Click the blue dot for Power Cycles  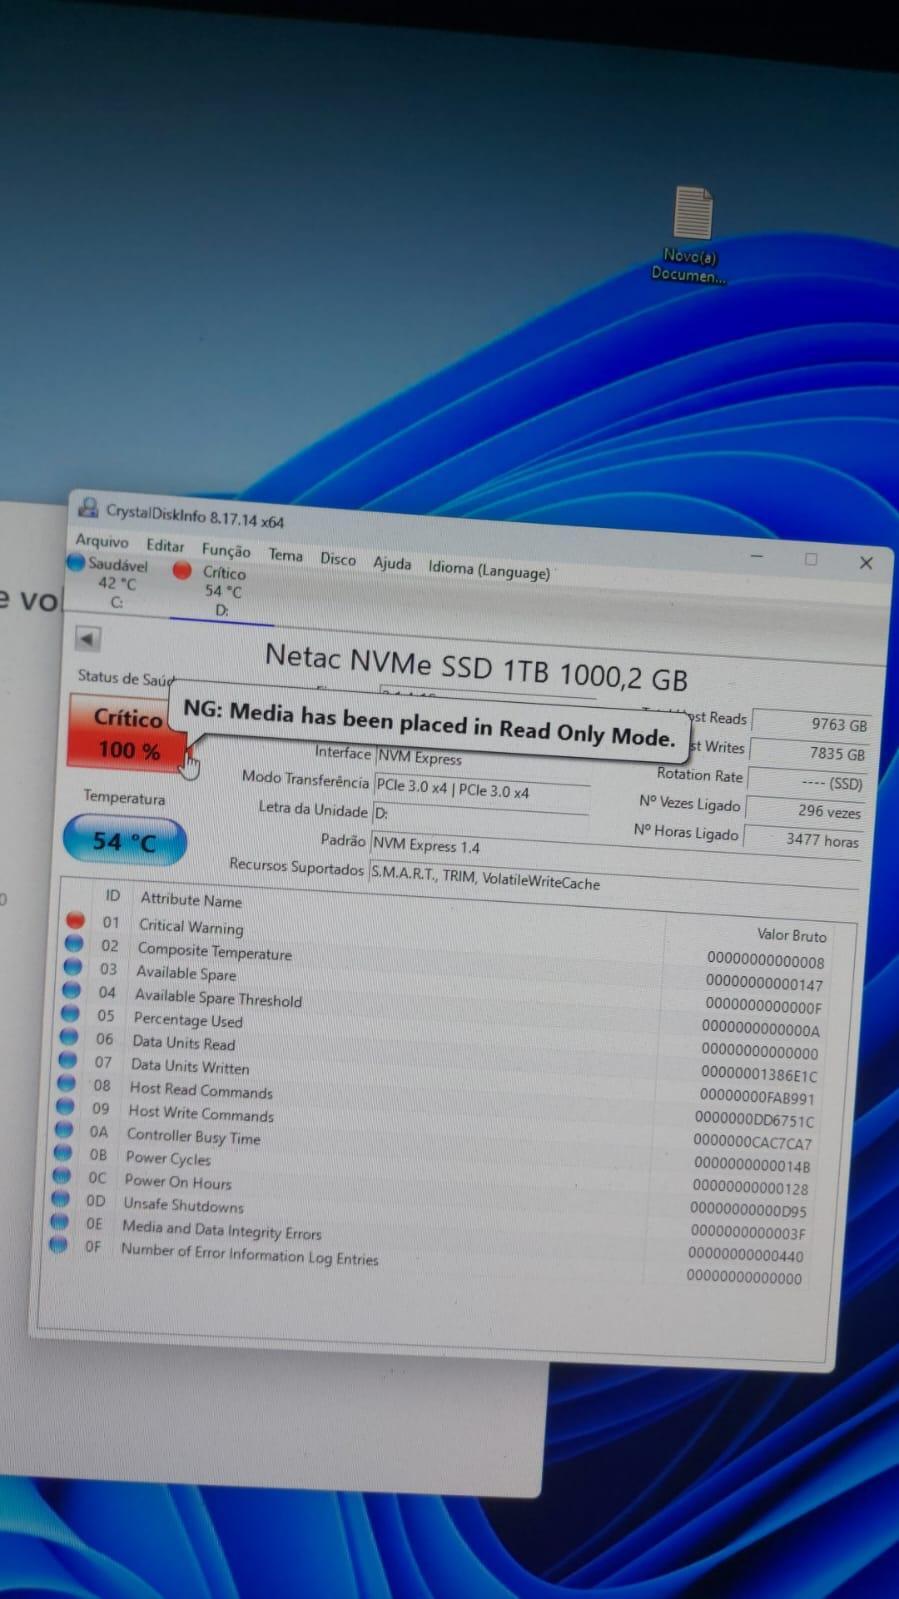click(63, 1152)
